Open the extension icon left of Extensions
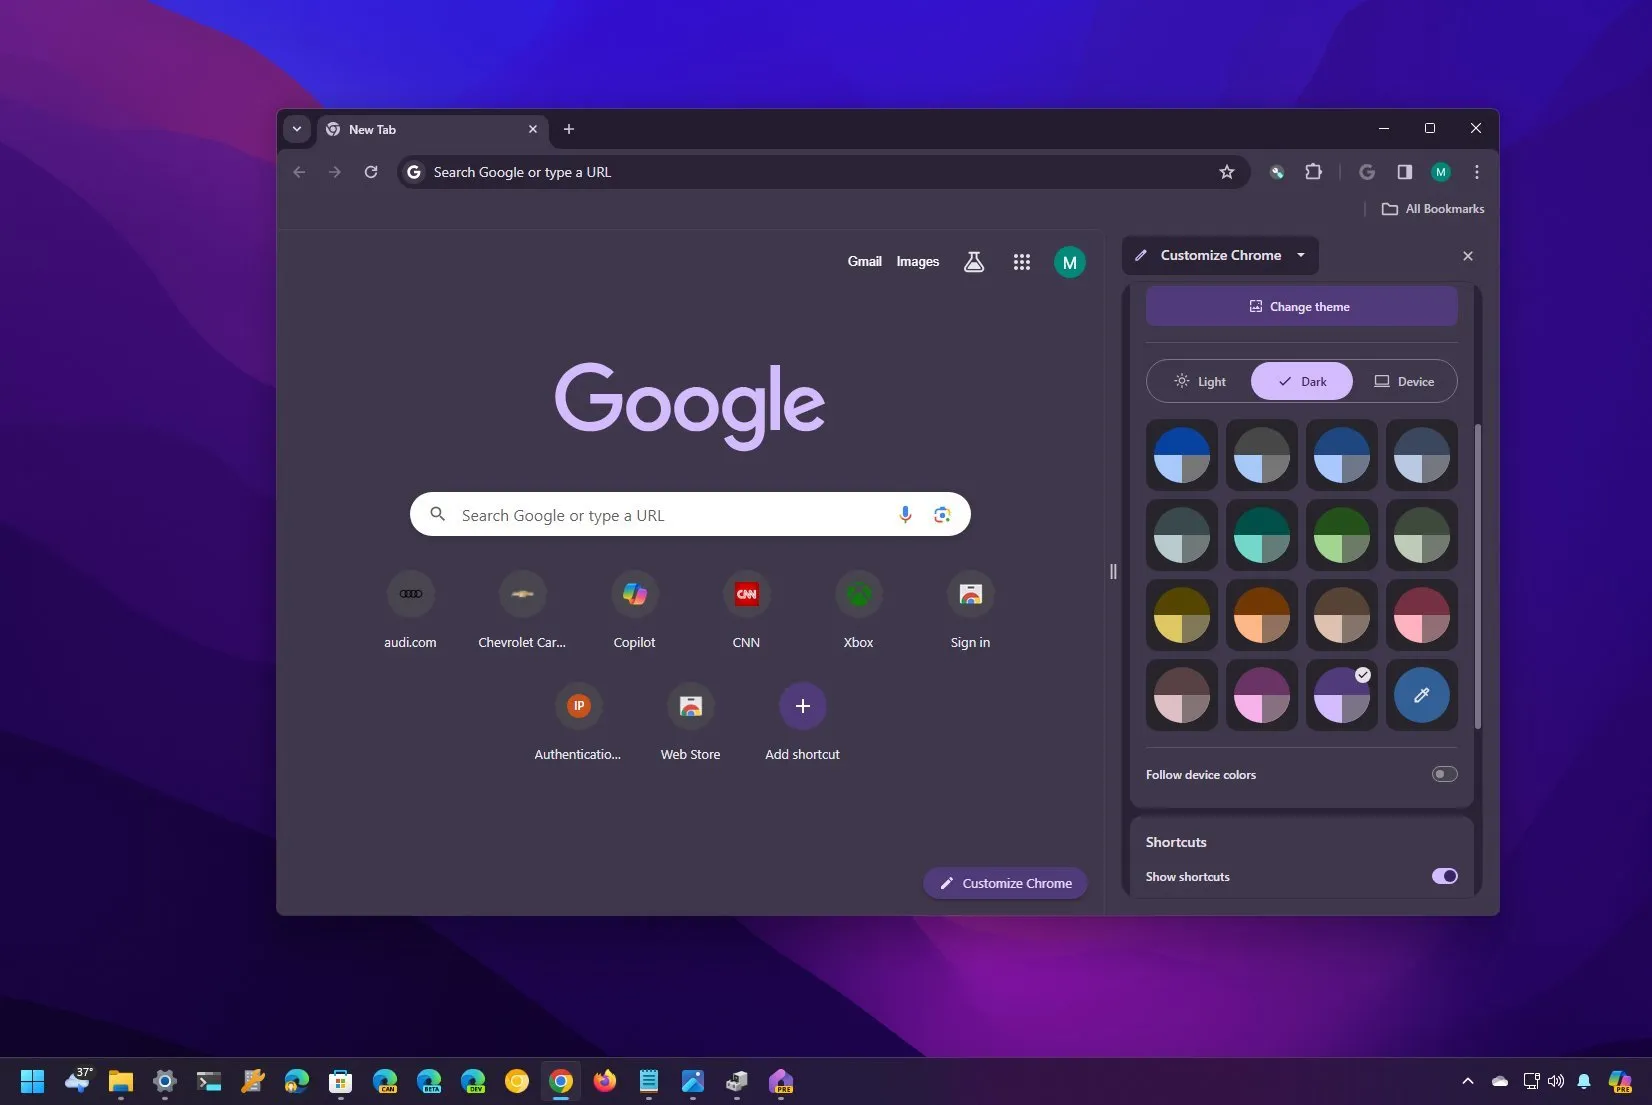The image size is (1652, 1105). [1277, 172]
